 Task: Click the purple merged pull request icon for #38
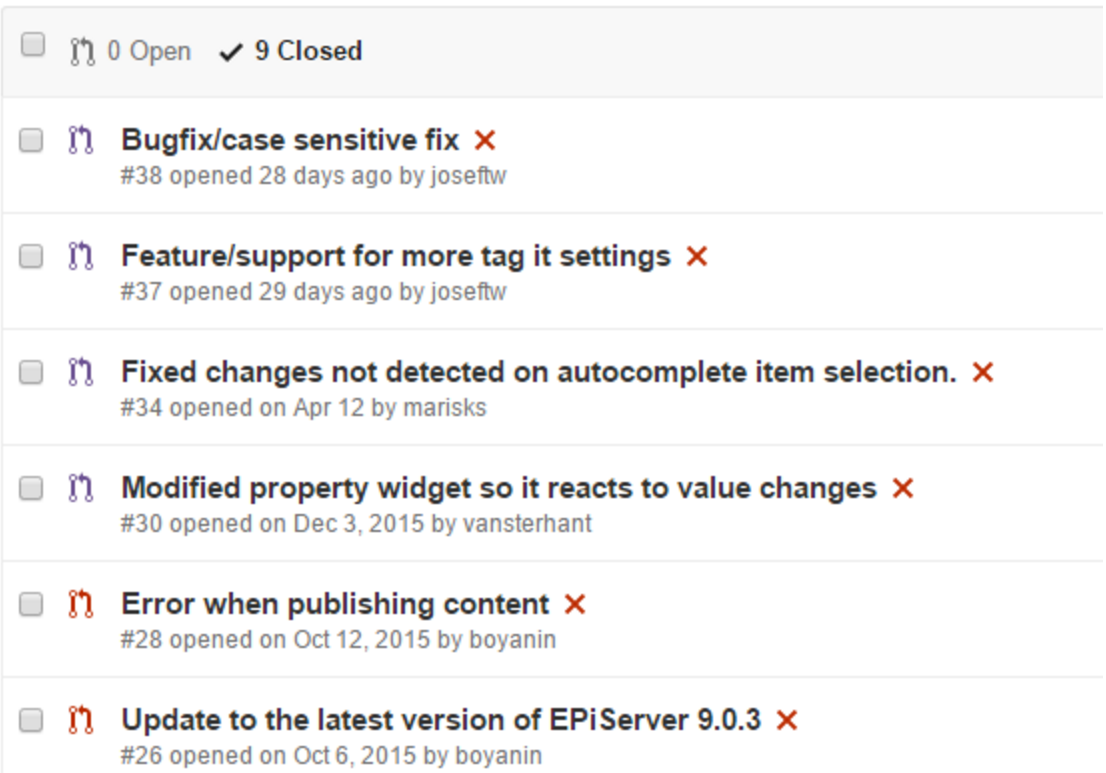tap(80, 140)
